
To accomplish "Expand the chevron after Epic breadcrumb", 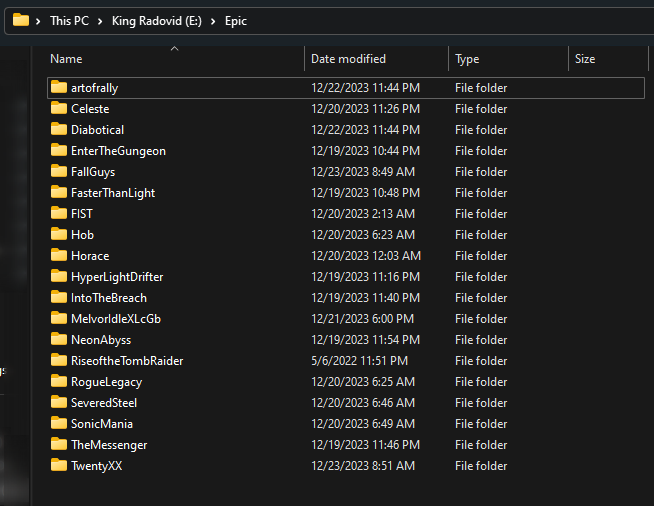I will coord(260,21).
